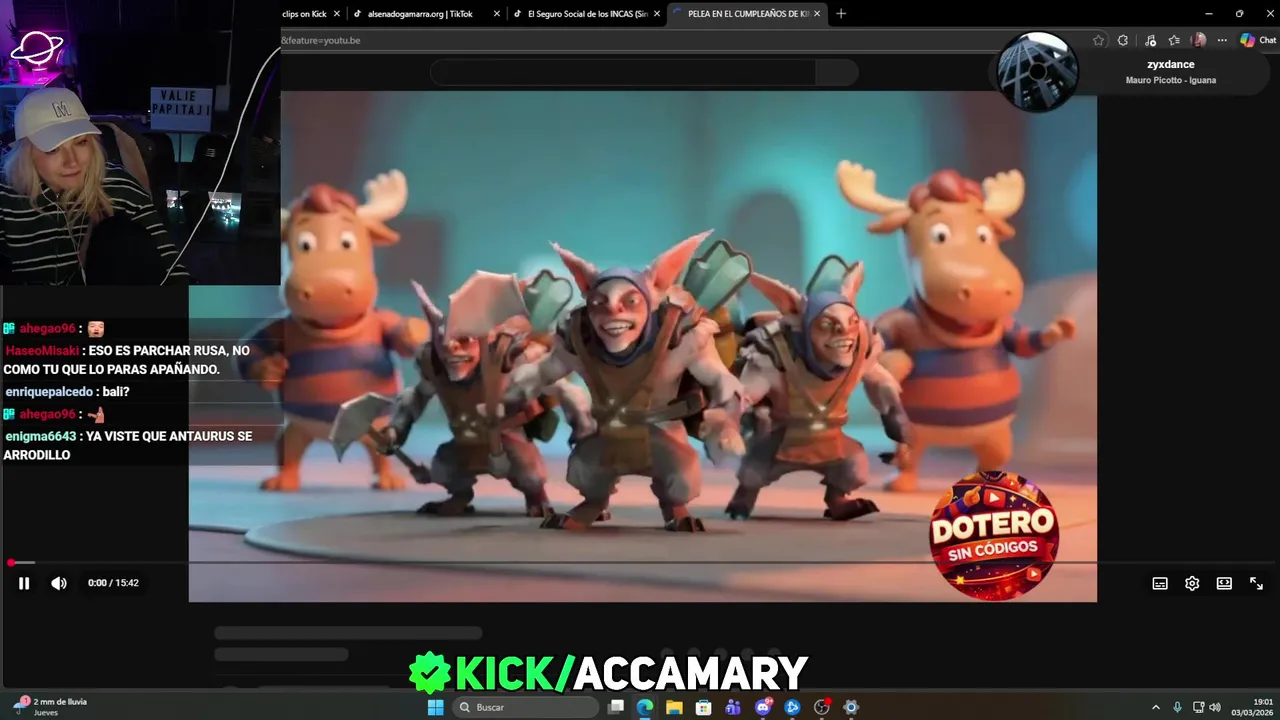Click the taskbar 'Buscar' search box
Viewport: 1280px width, 720px height.
click(525, 707)
